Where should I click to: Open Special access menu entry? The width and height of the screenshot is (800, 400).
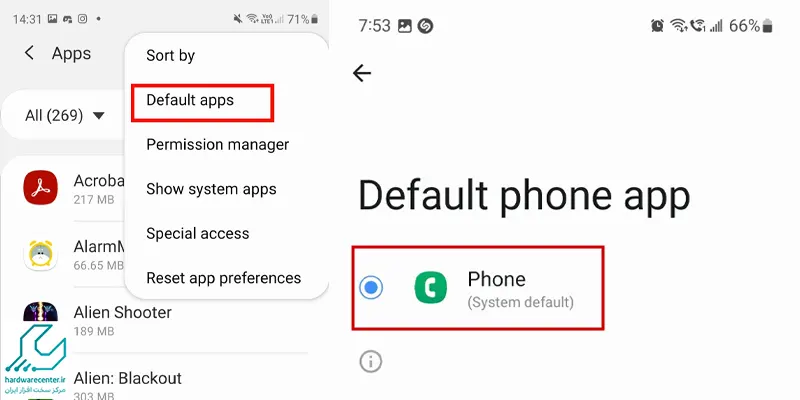197,233
